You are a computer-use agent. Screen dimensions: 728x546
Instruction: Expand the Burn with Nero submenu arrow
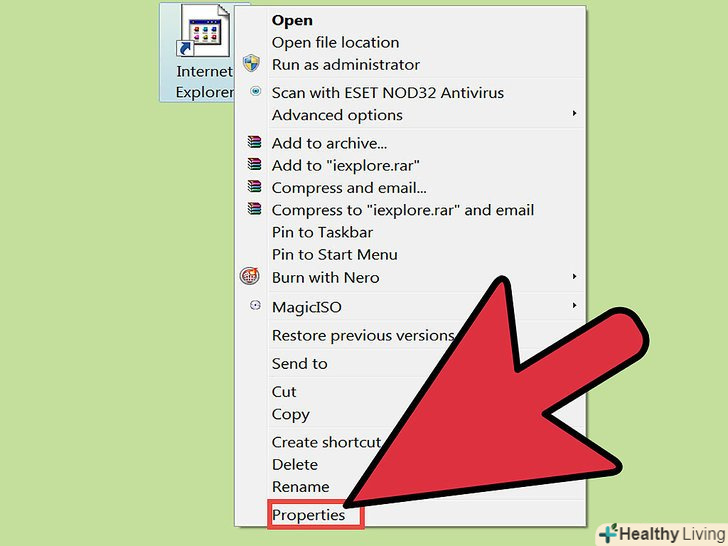574,277
